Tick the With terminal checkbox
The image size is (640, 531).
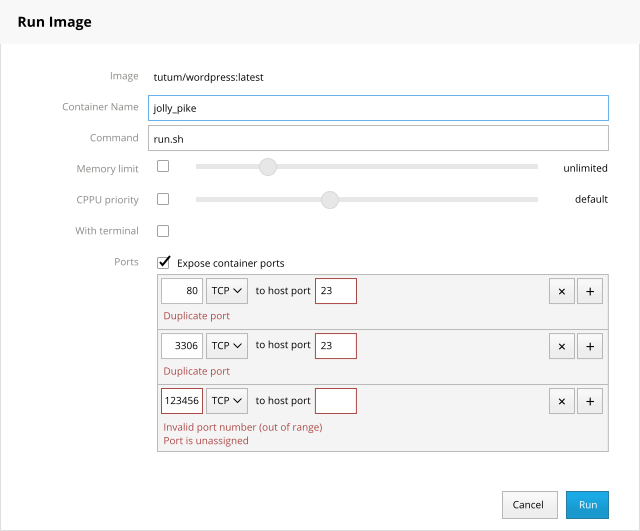[x=163, y=230]
